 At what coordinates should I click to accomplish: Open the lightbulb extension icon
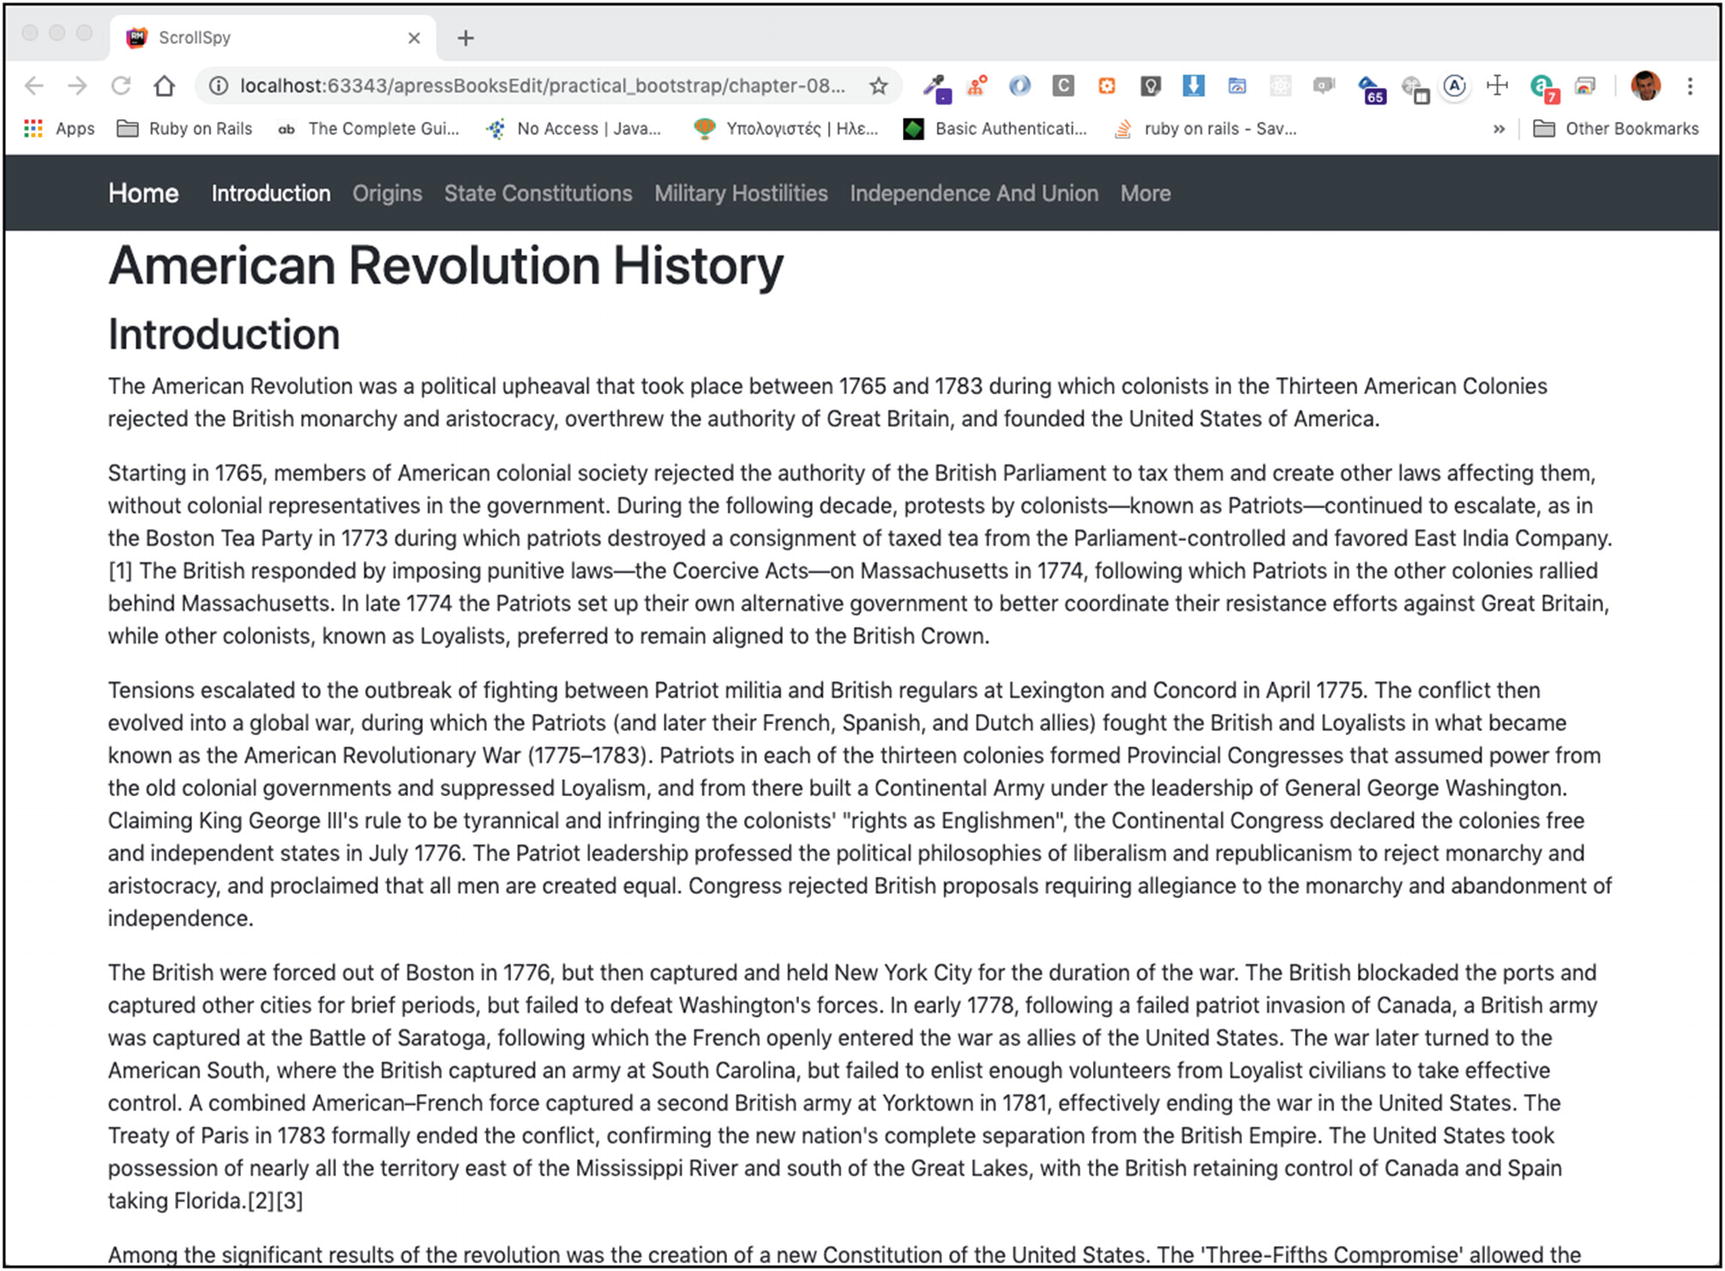pyautogui.click(x=1150, y=86)
